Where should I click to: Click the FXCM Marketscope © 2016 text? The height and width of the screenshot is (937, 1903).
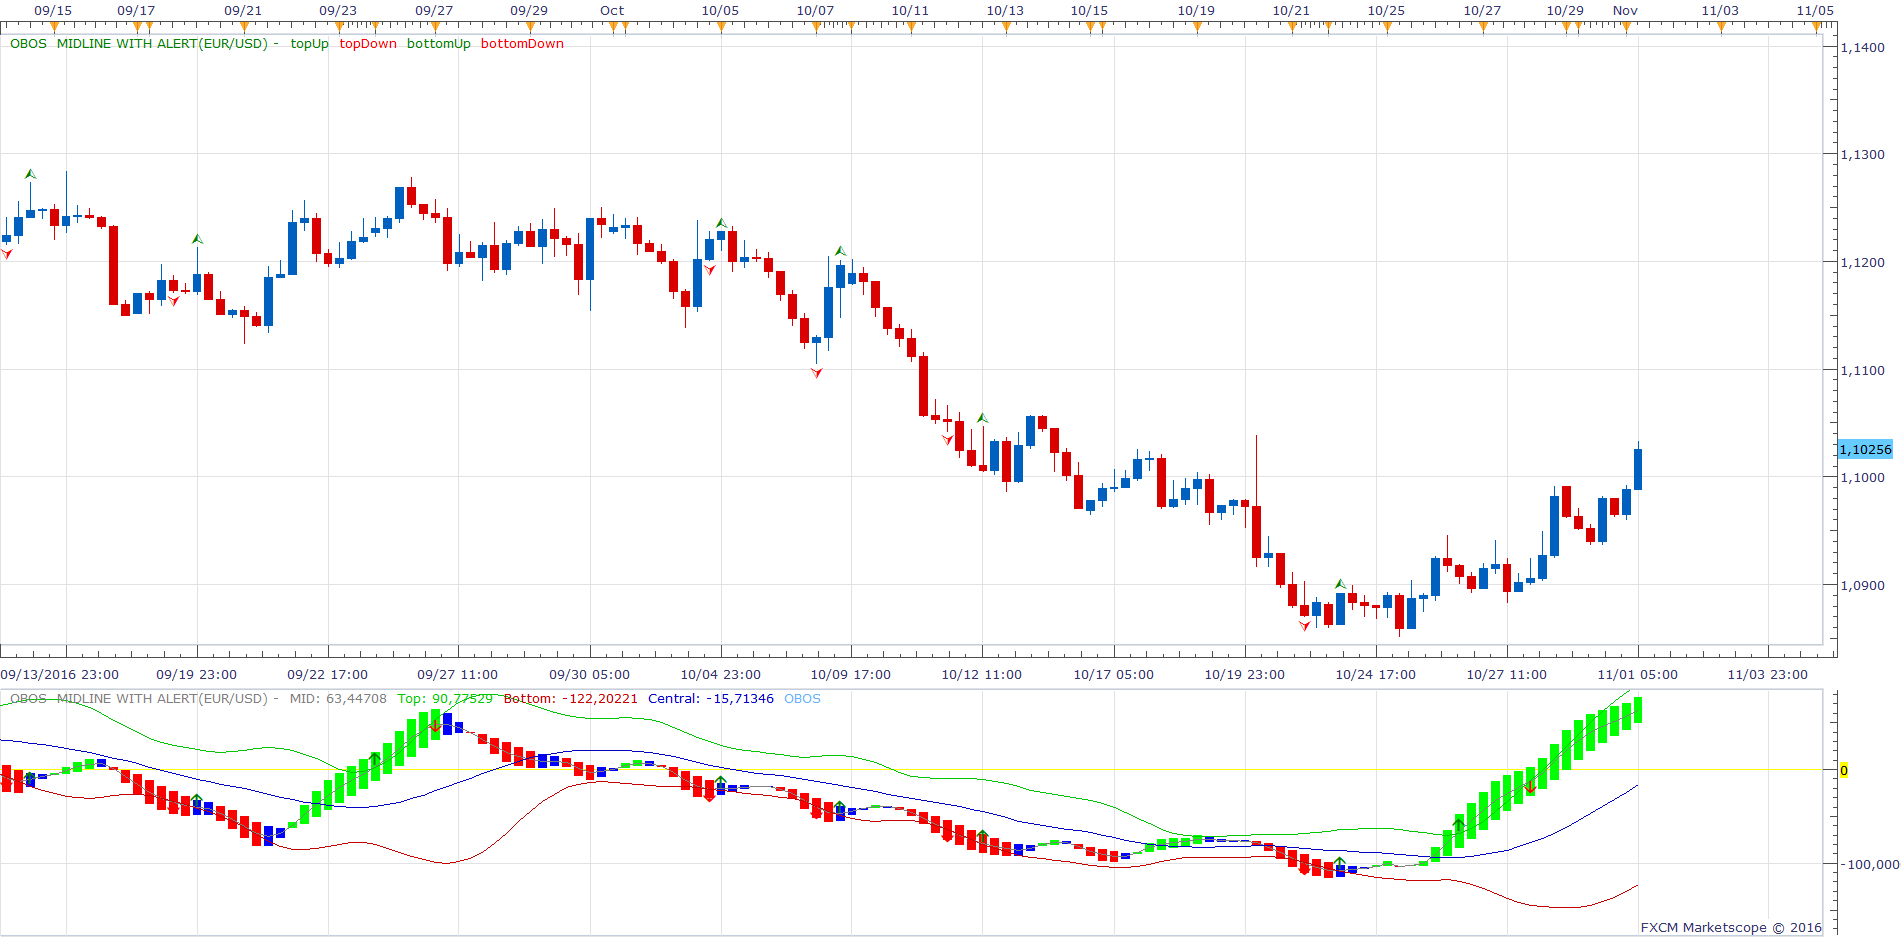tap(1731, 928)
